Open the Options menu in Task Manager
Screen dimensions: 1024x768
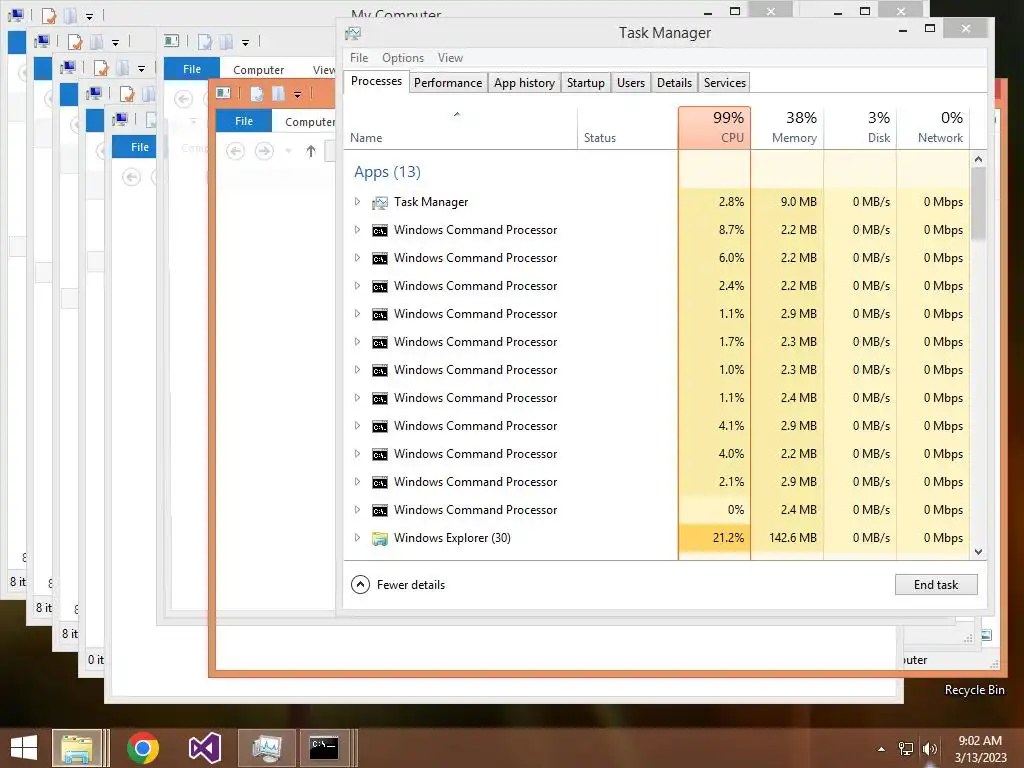coord(403,57)
